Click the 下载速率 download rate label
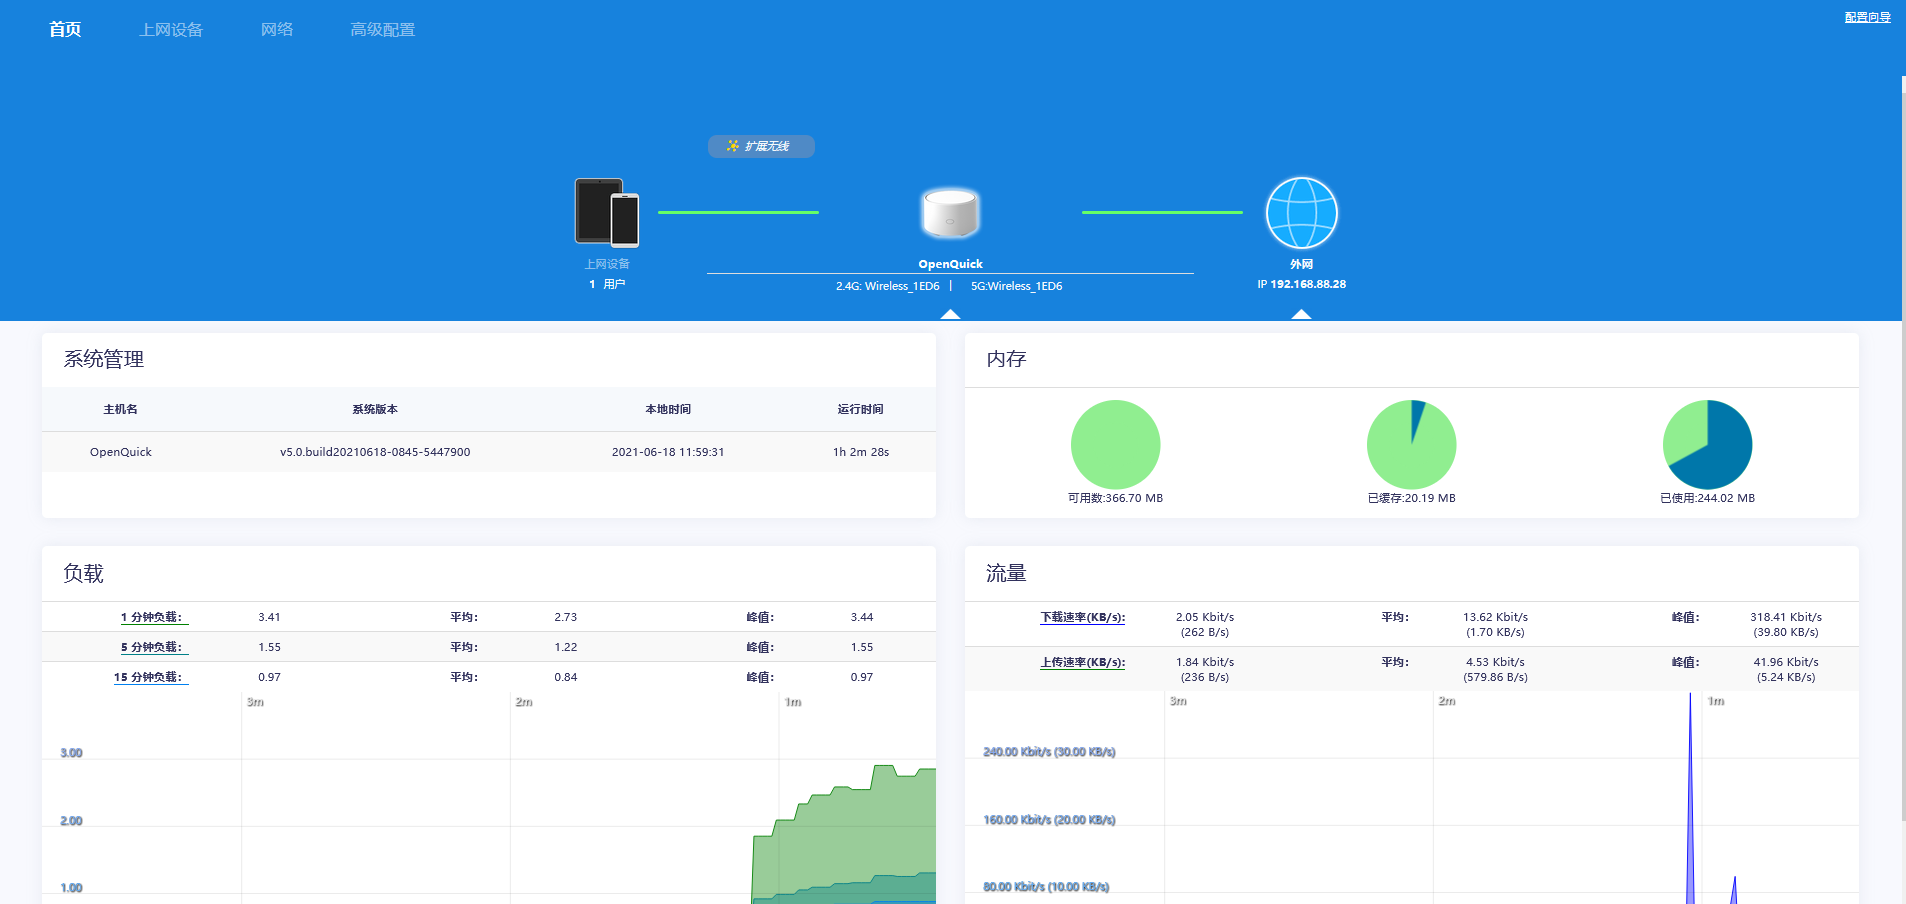The height and width of the screenshot is (904, 1906). click(x=1082, y=618)
